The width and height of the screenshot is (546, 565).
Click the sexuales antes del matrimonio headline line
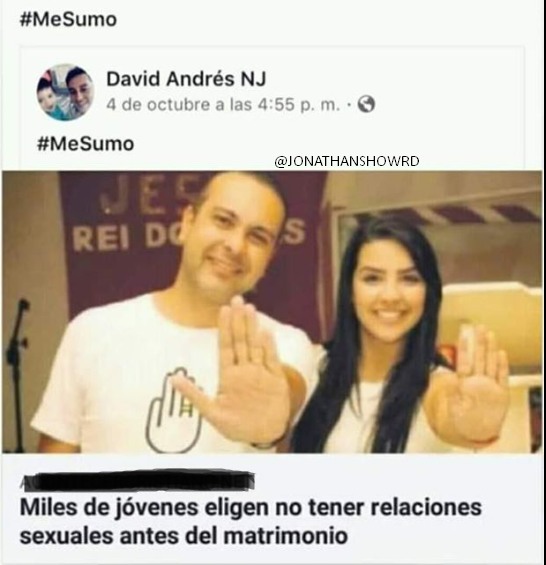(x=184, y=536)
